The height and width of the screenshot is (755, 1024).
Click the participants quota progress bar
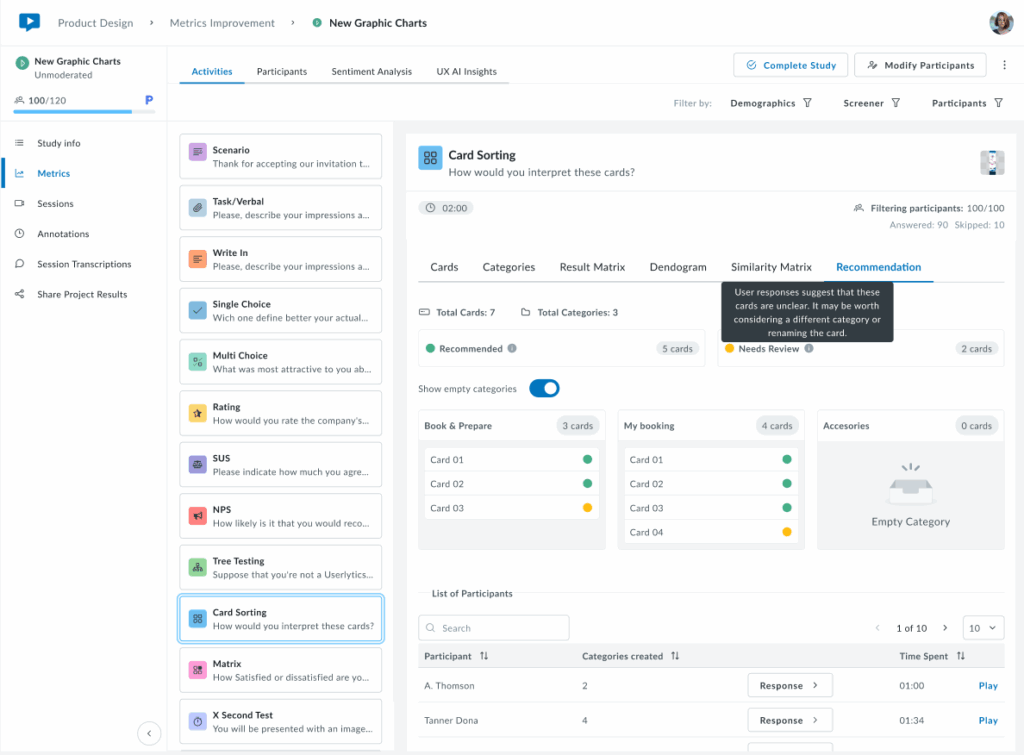pyautogui.click(x=72, y=112)
